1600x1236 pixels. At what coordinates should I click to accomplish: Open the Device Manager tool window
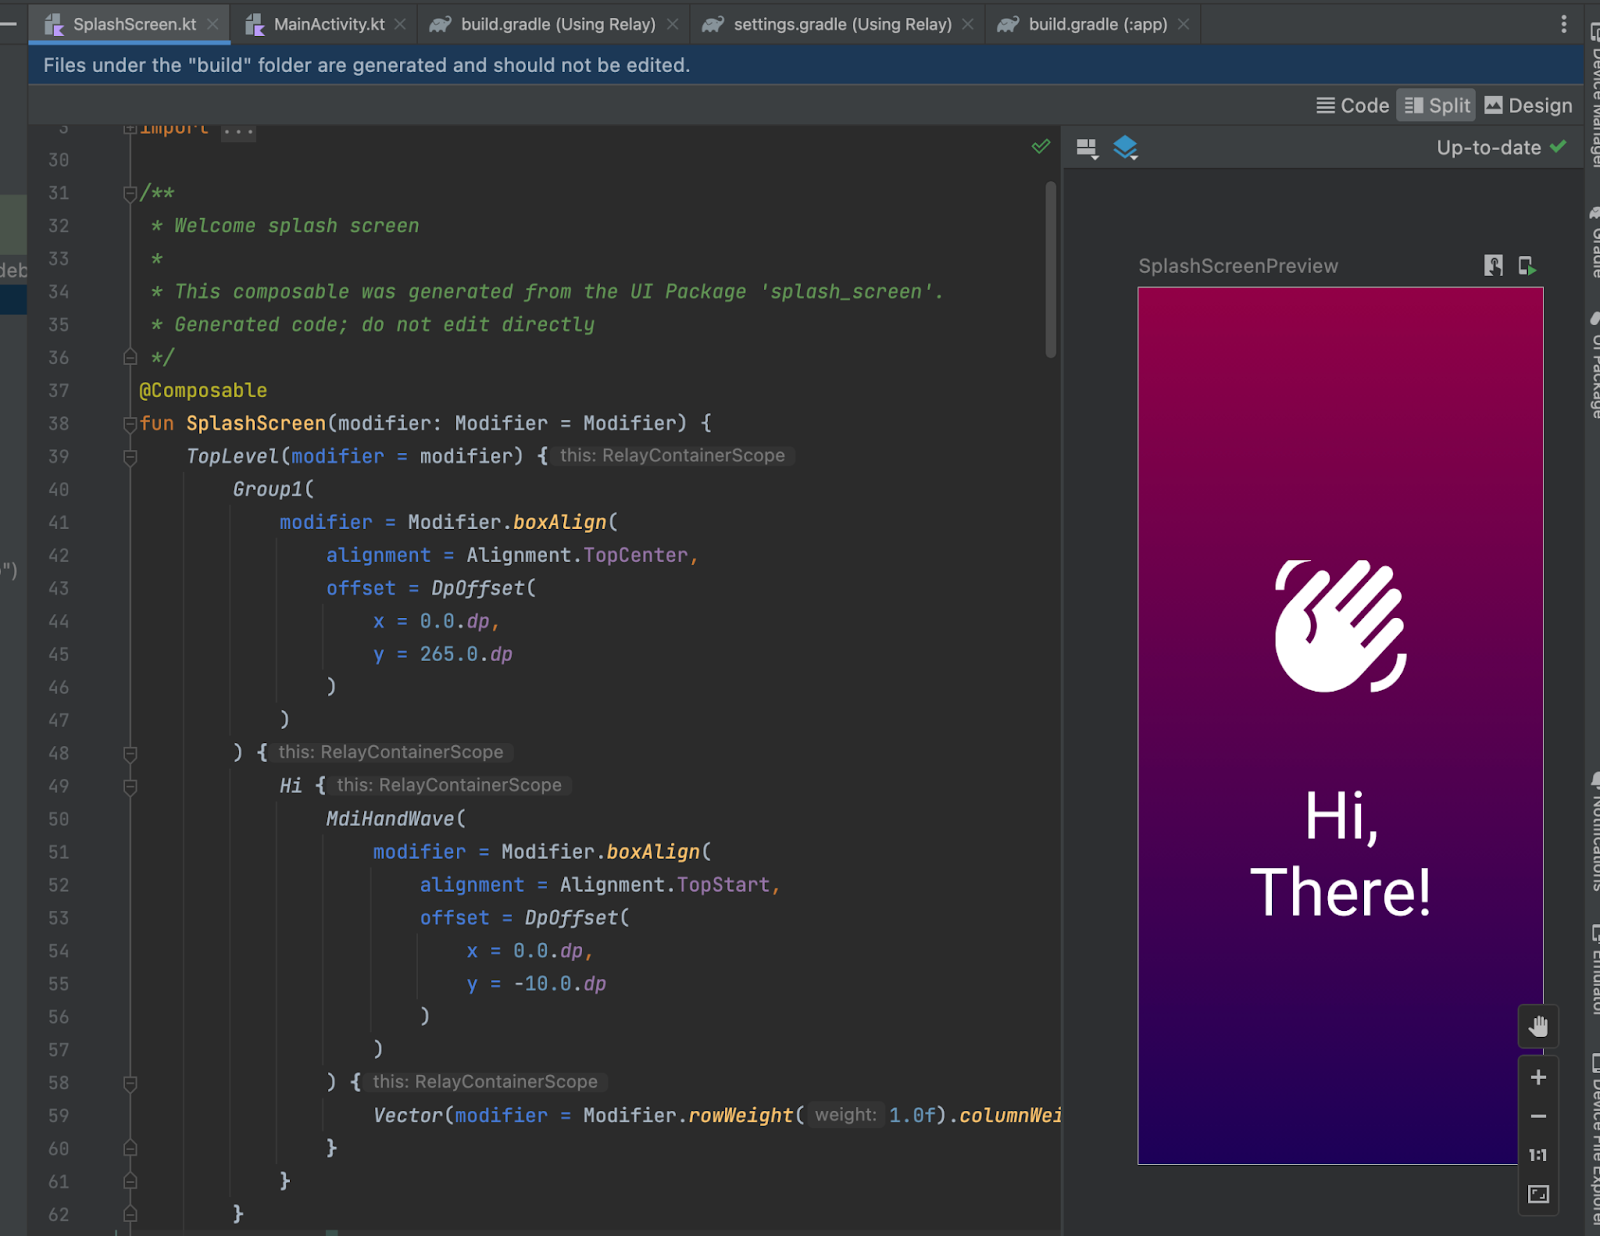point(1595,93)
